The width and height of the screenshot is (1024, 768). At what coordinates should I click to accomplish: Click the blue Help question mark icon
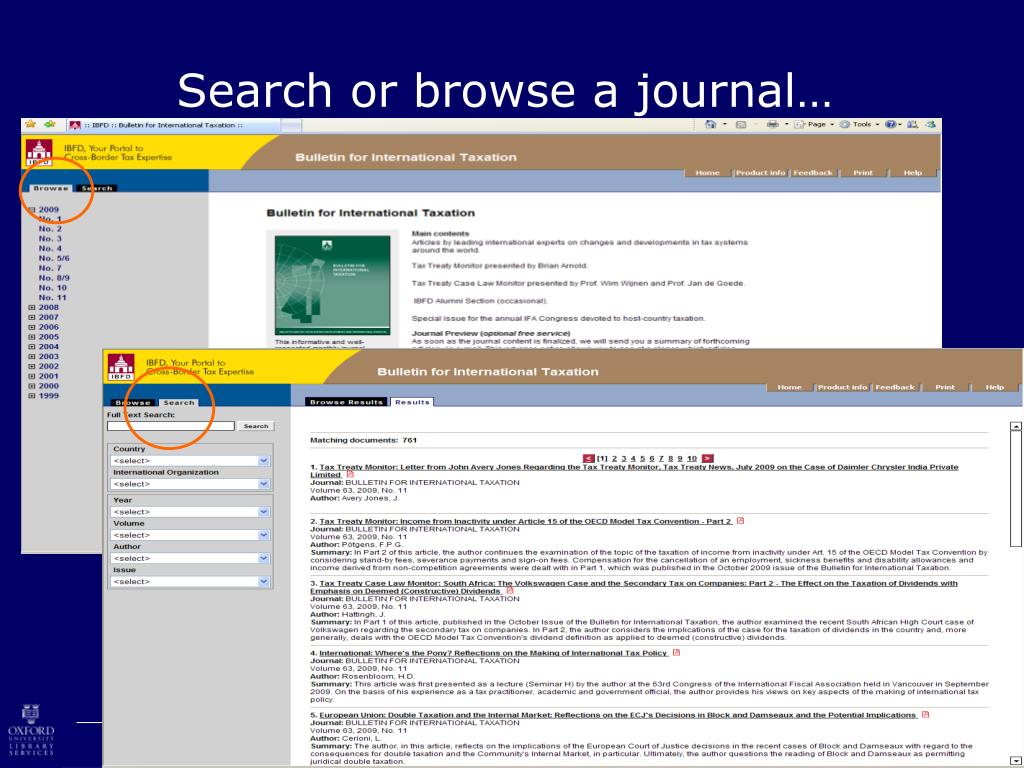click(x=890, y=124)
